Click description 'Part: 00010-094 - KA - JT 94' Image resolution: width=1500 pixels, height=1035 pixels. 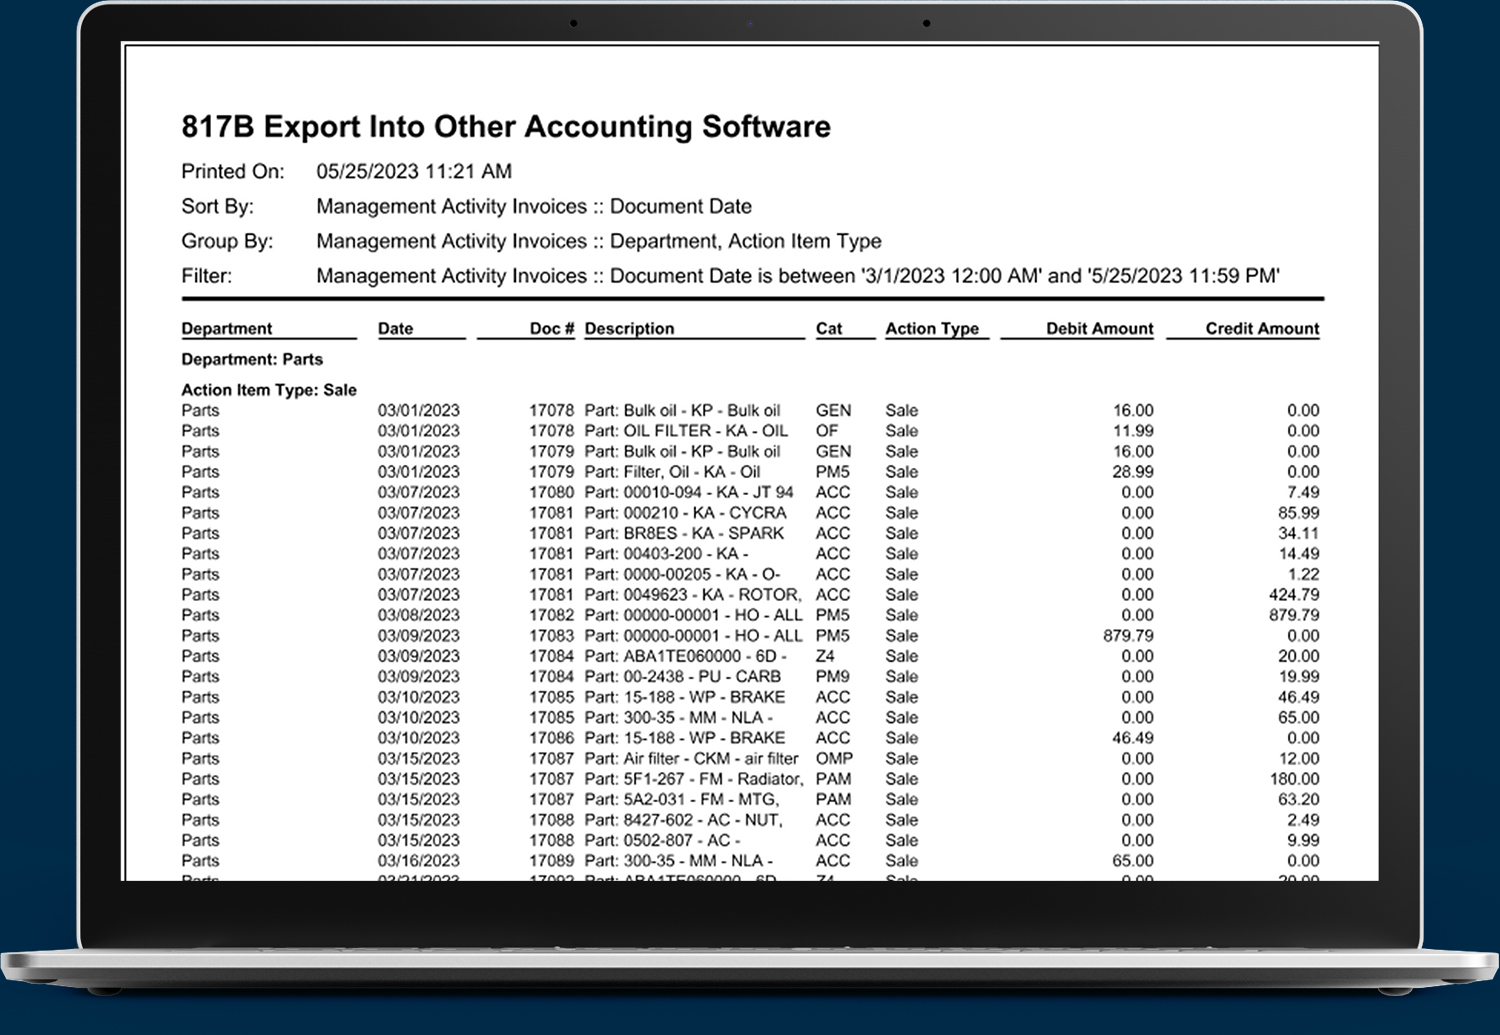click(689, 492)
